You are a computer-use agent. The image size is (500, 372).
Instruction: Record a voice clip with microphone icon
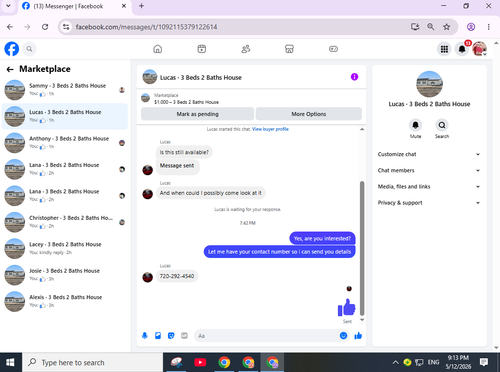coord(145,336)
